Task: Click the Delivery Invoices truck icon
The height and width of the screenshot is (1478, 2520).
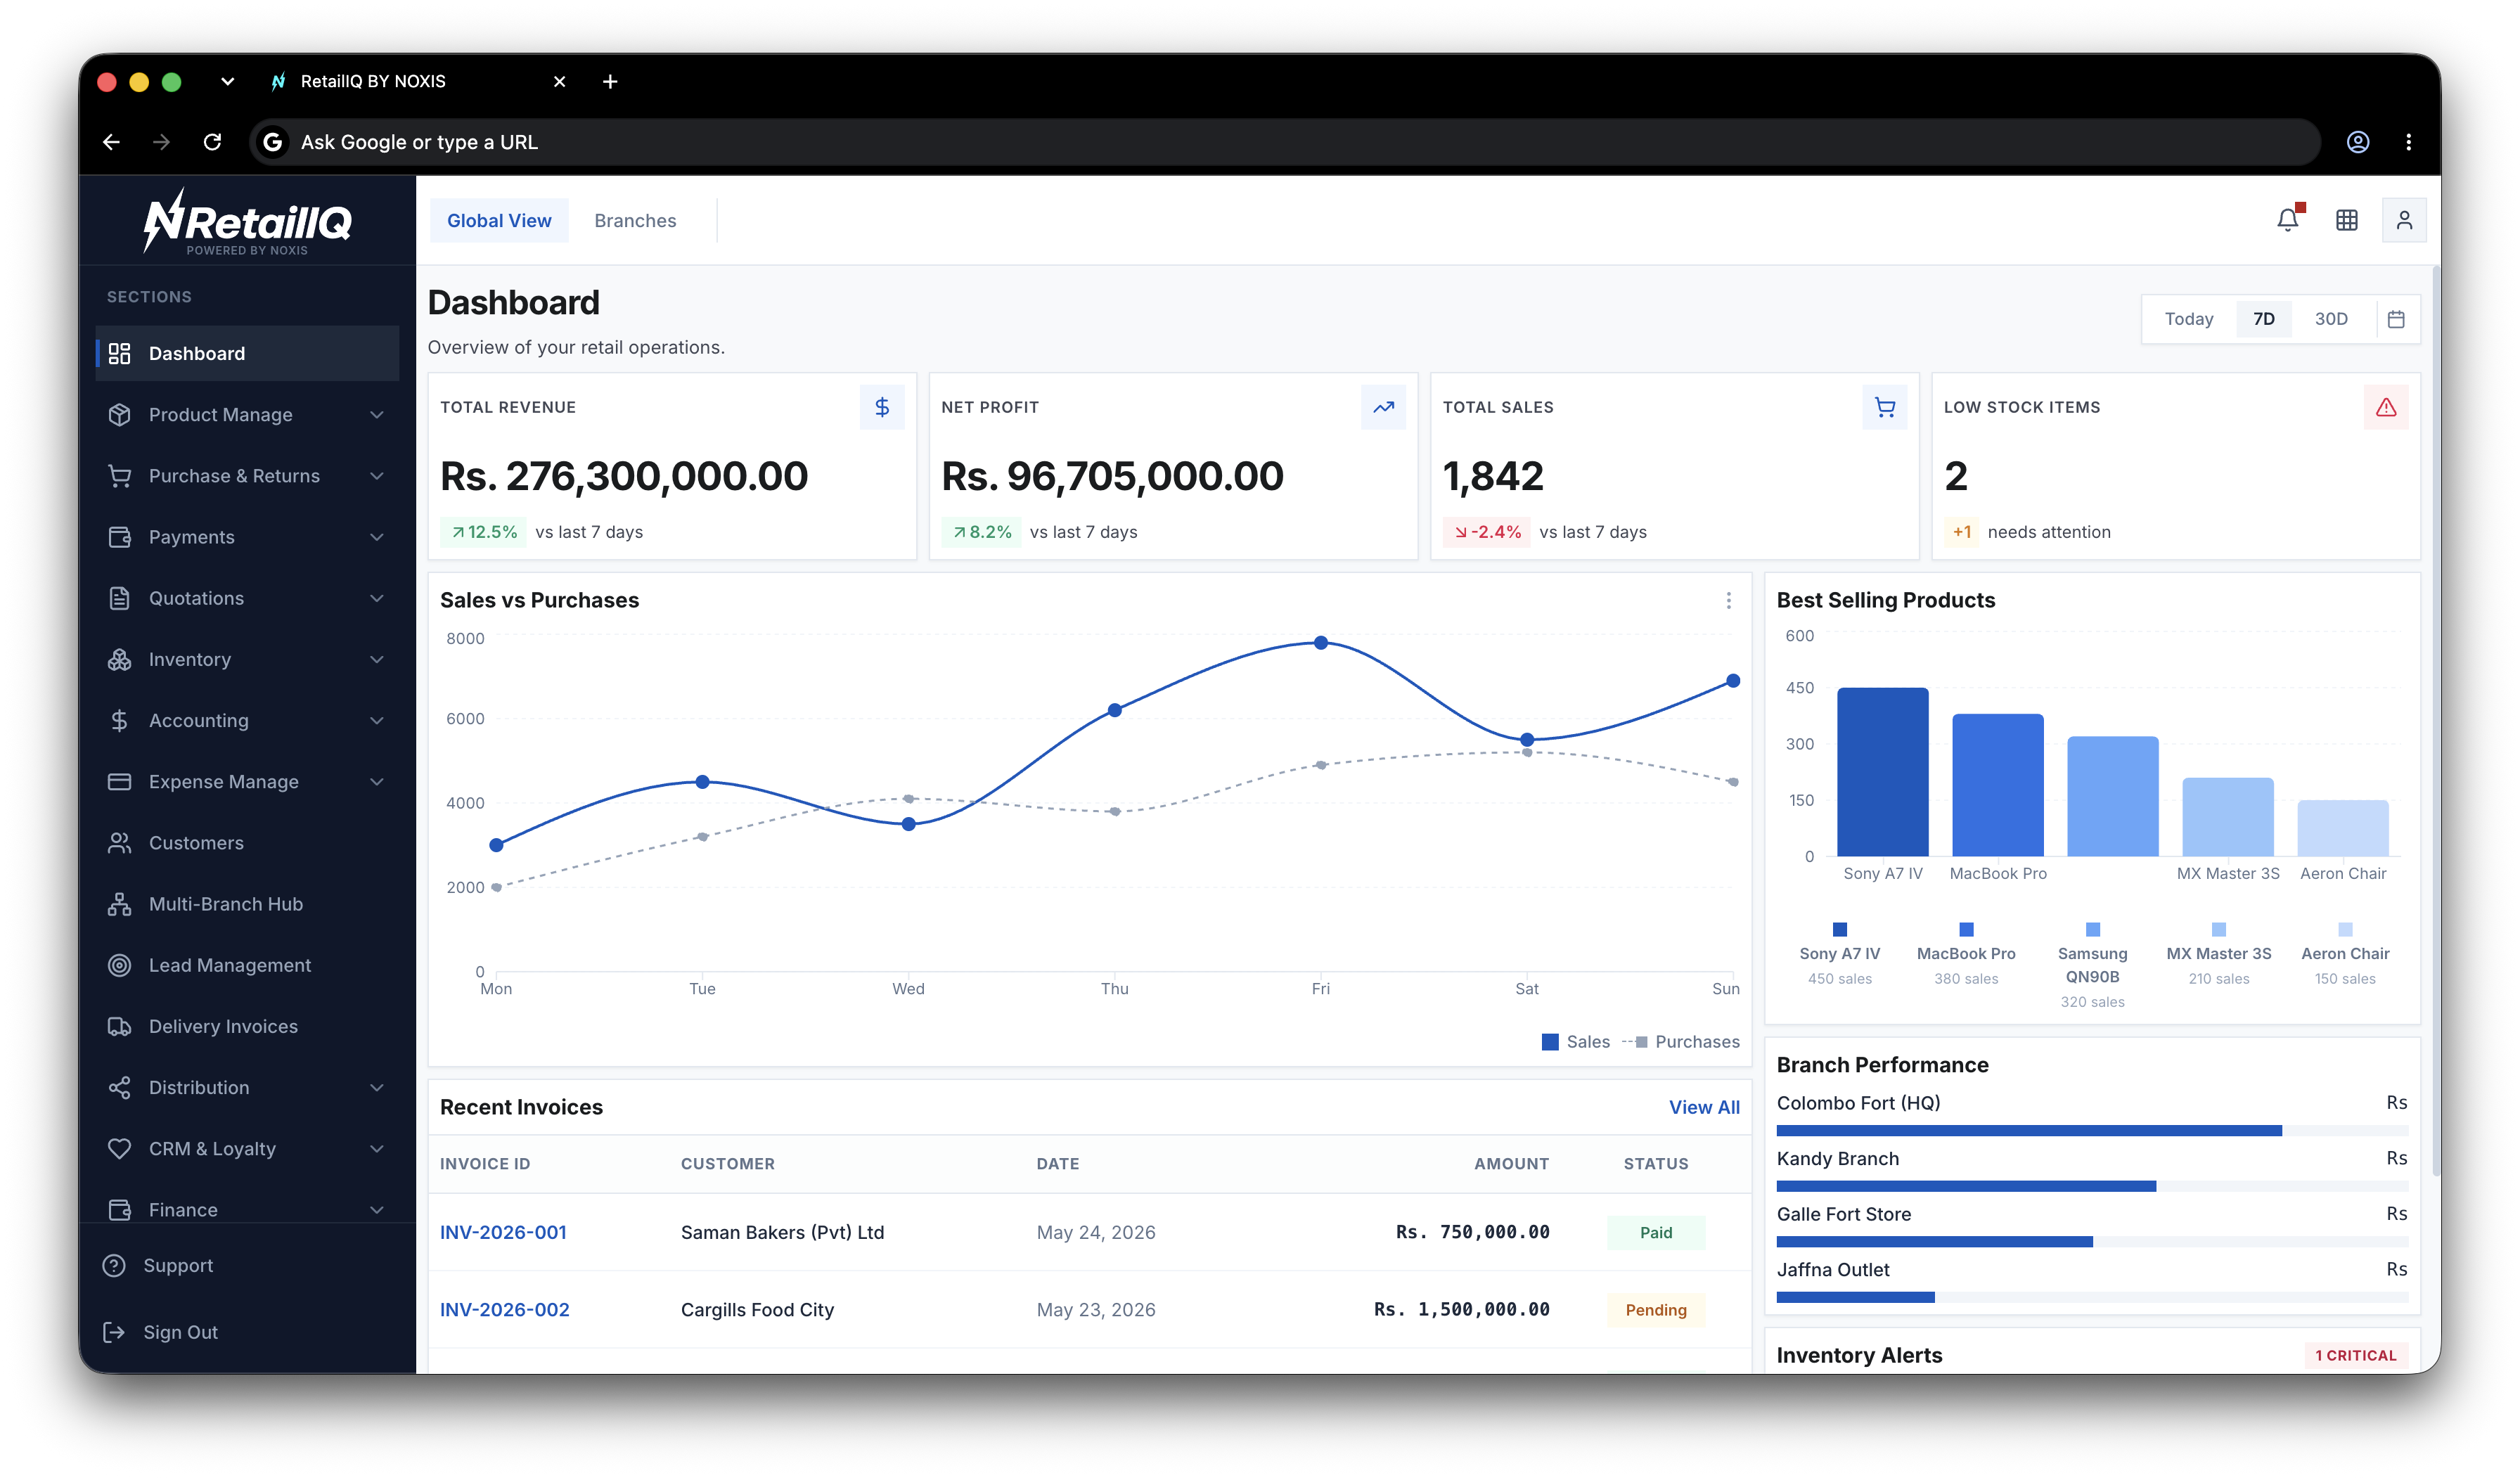Action: [x=120, y=1026]
